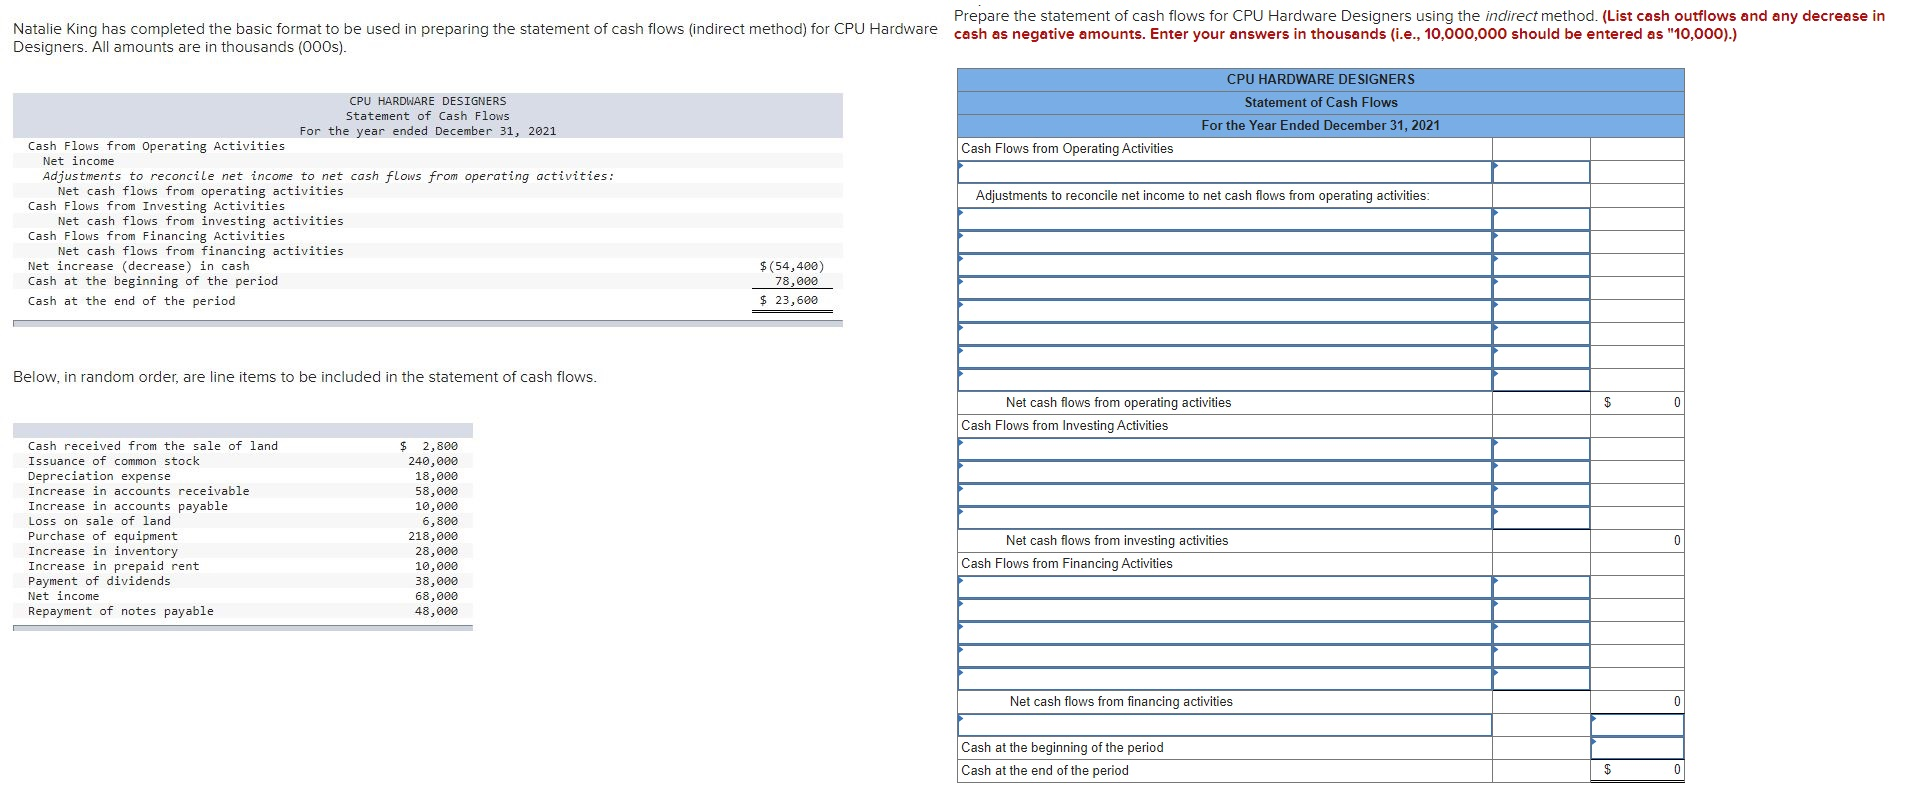1914x787 pixels.
Task: Click the $ 23,600 ending cash value
Action: (x=789, y=300)
